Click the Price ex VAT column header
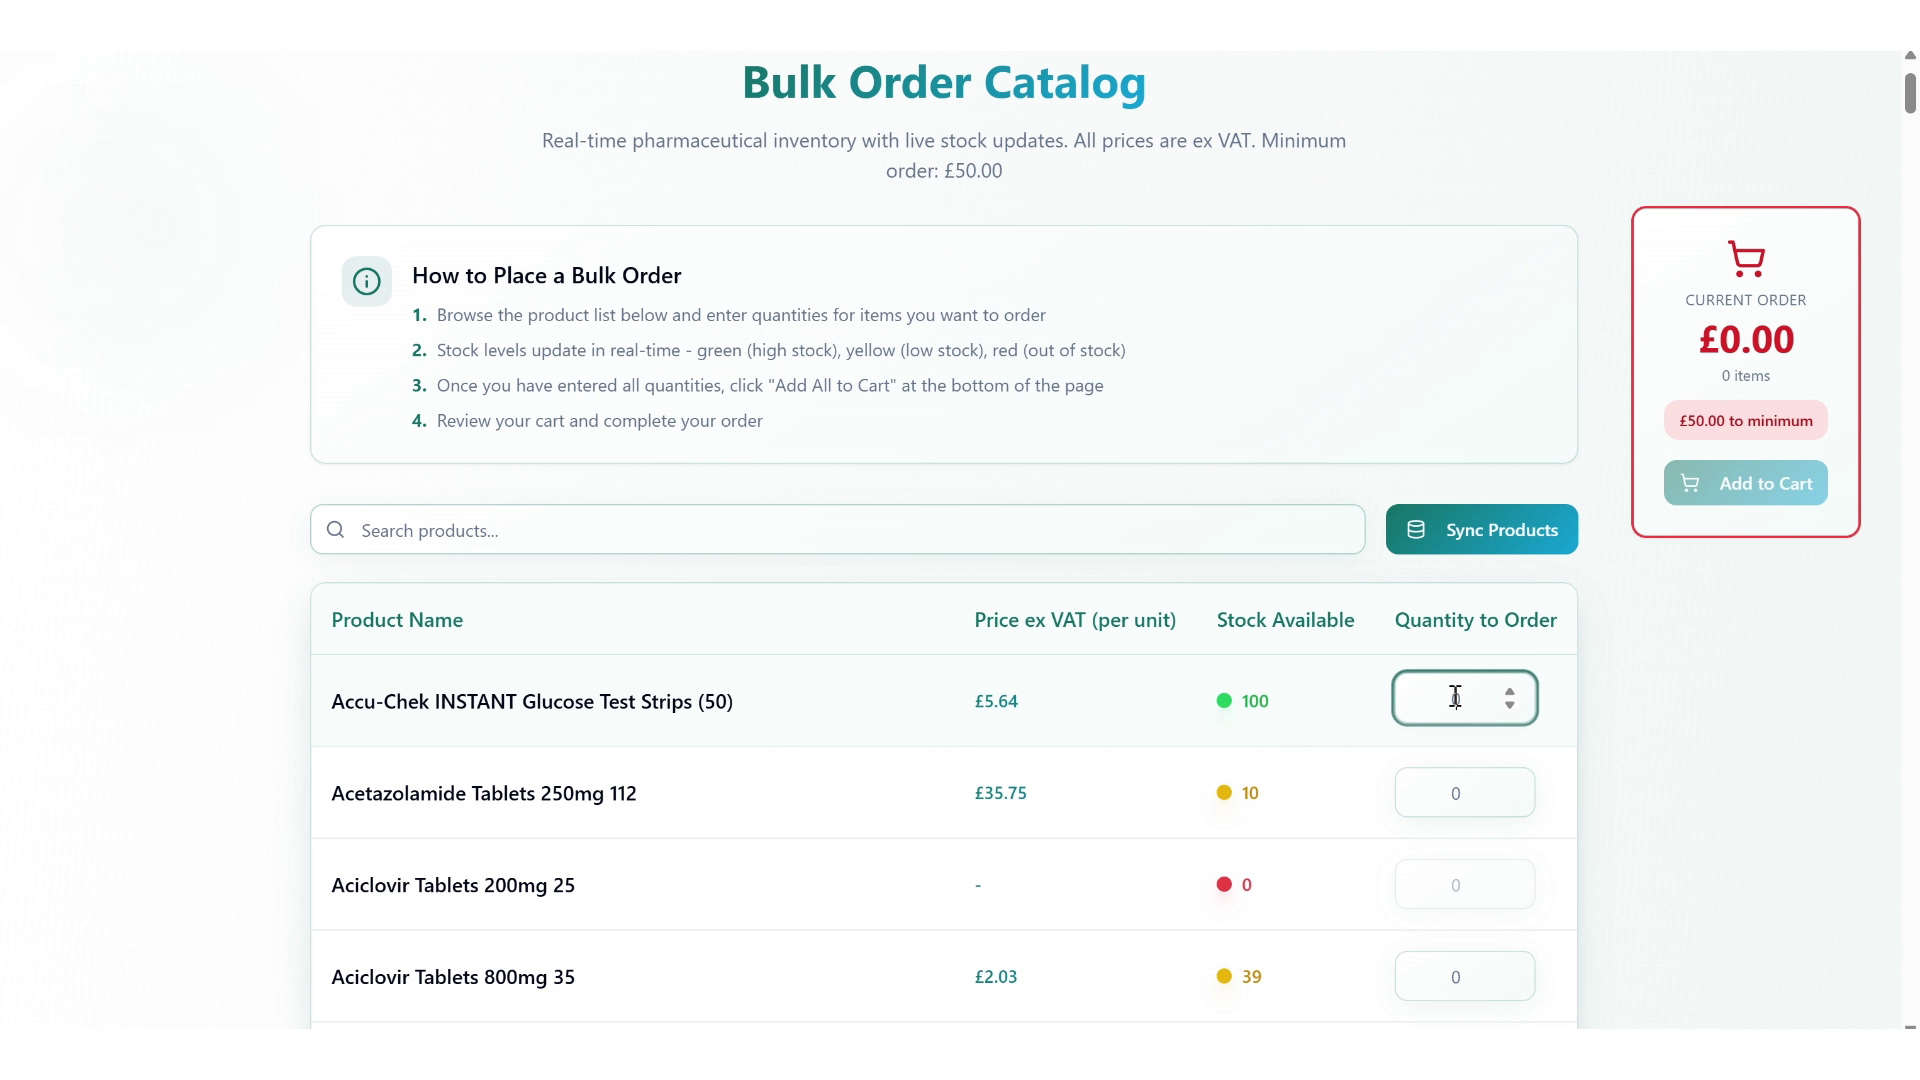1920x1080 pixels. click(1075, 620)
